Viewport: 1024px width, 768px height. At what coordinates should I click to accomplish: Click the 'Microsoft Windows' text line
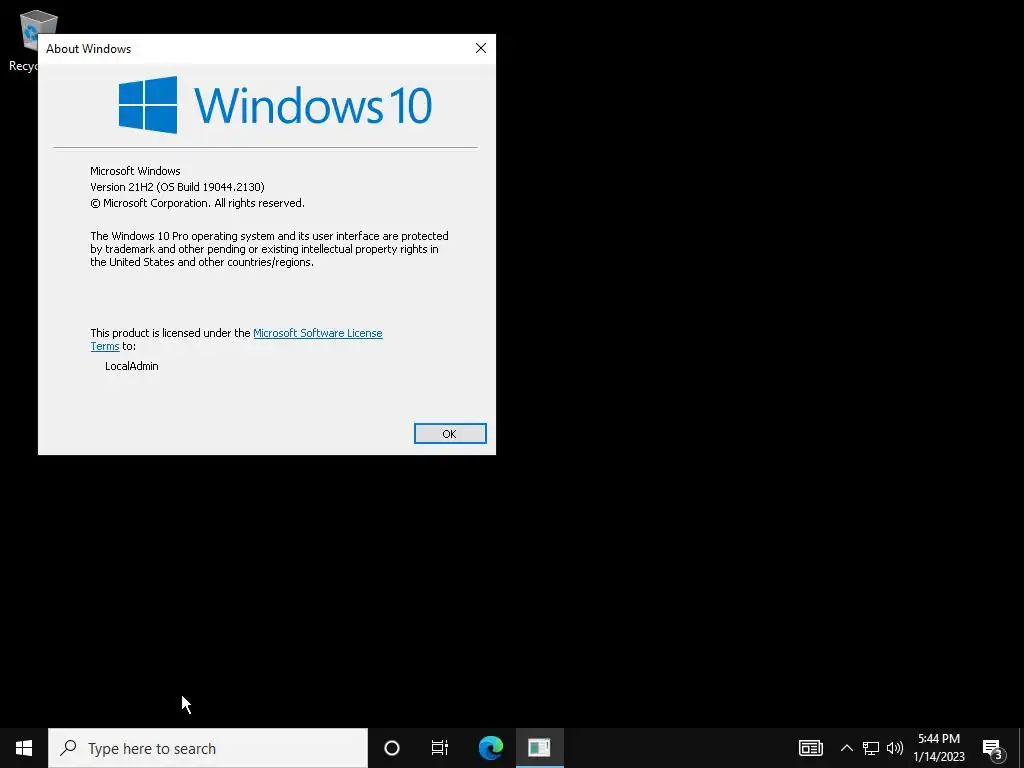135,171
